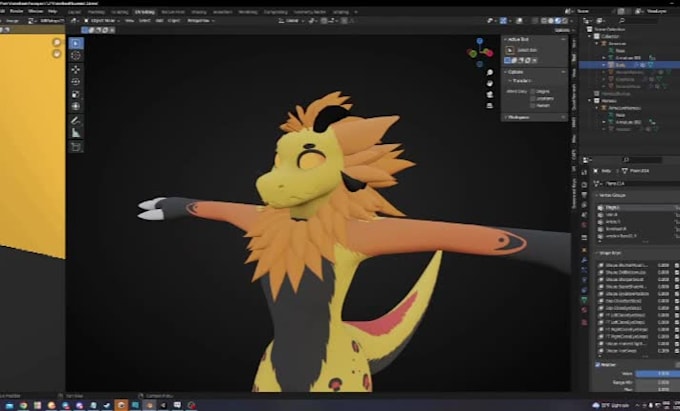Click the Range Min field
This screenshot has height=411, width=680.
tap(658, 382)
